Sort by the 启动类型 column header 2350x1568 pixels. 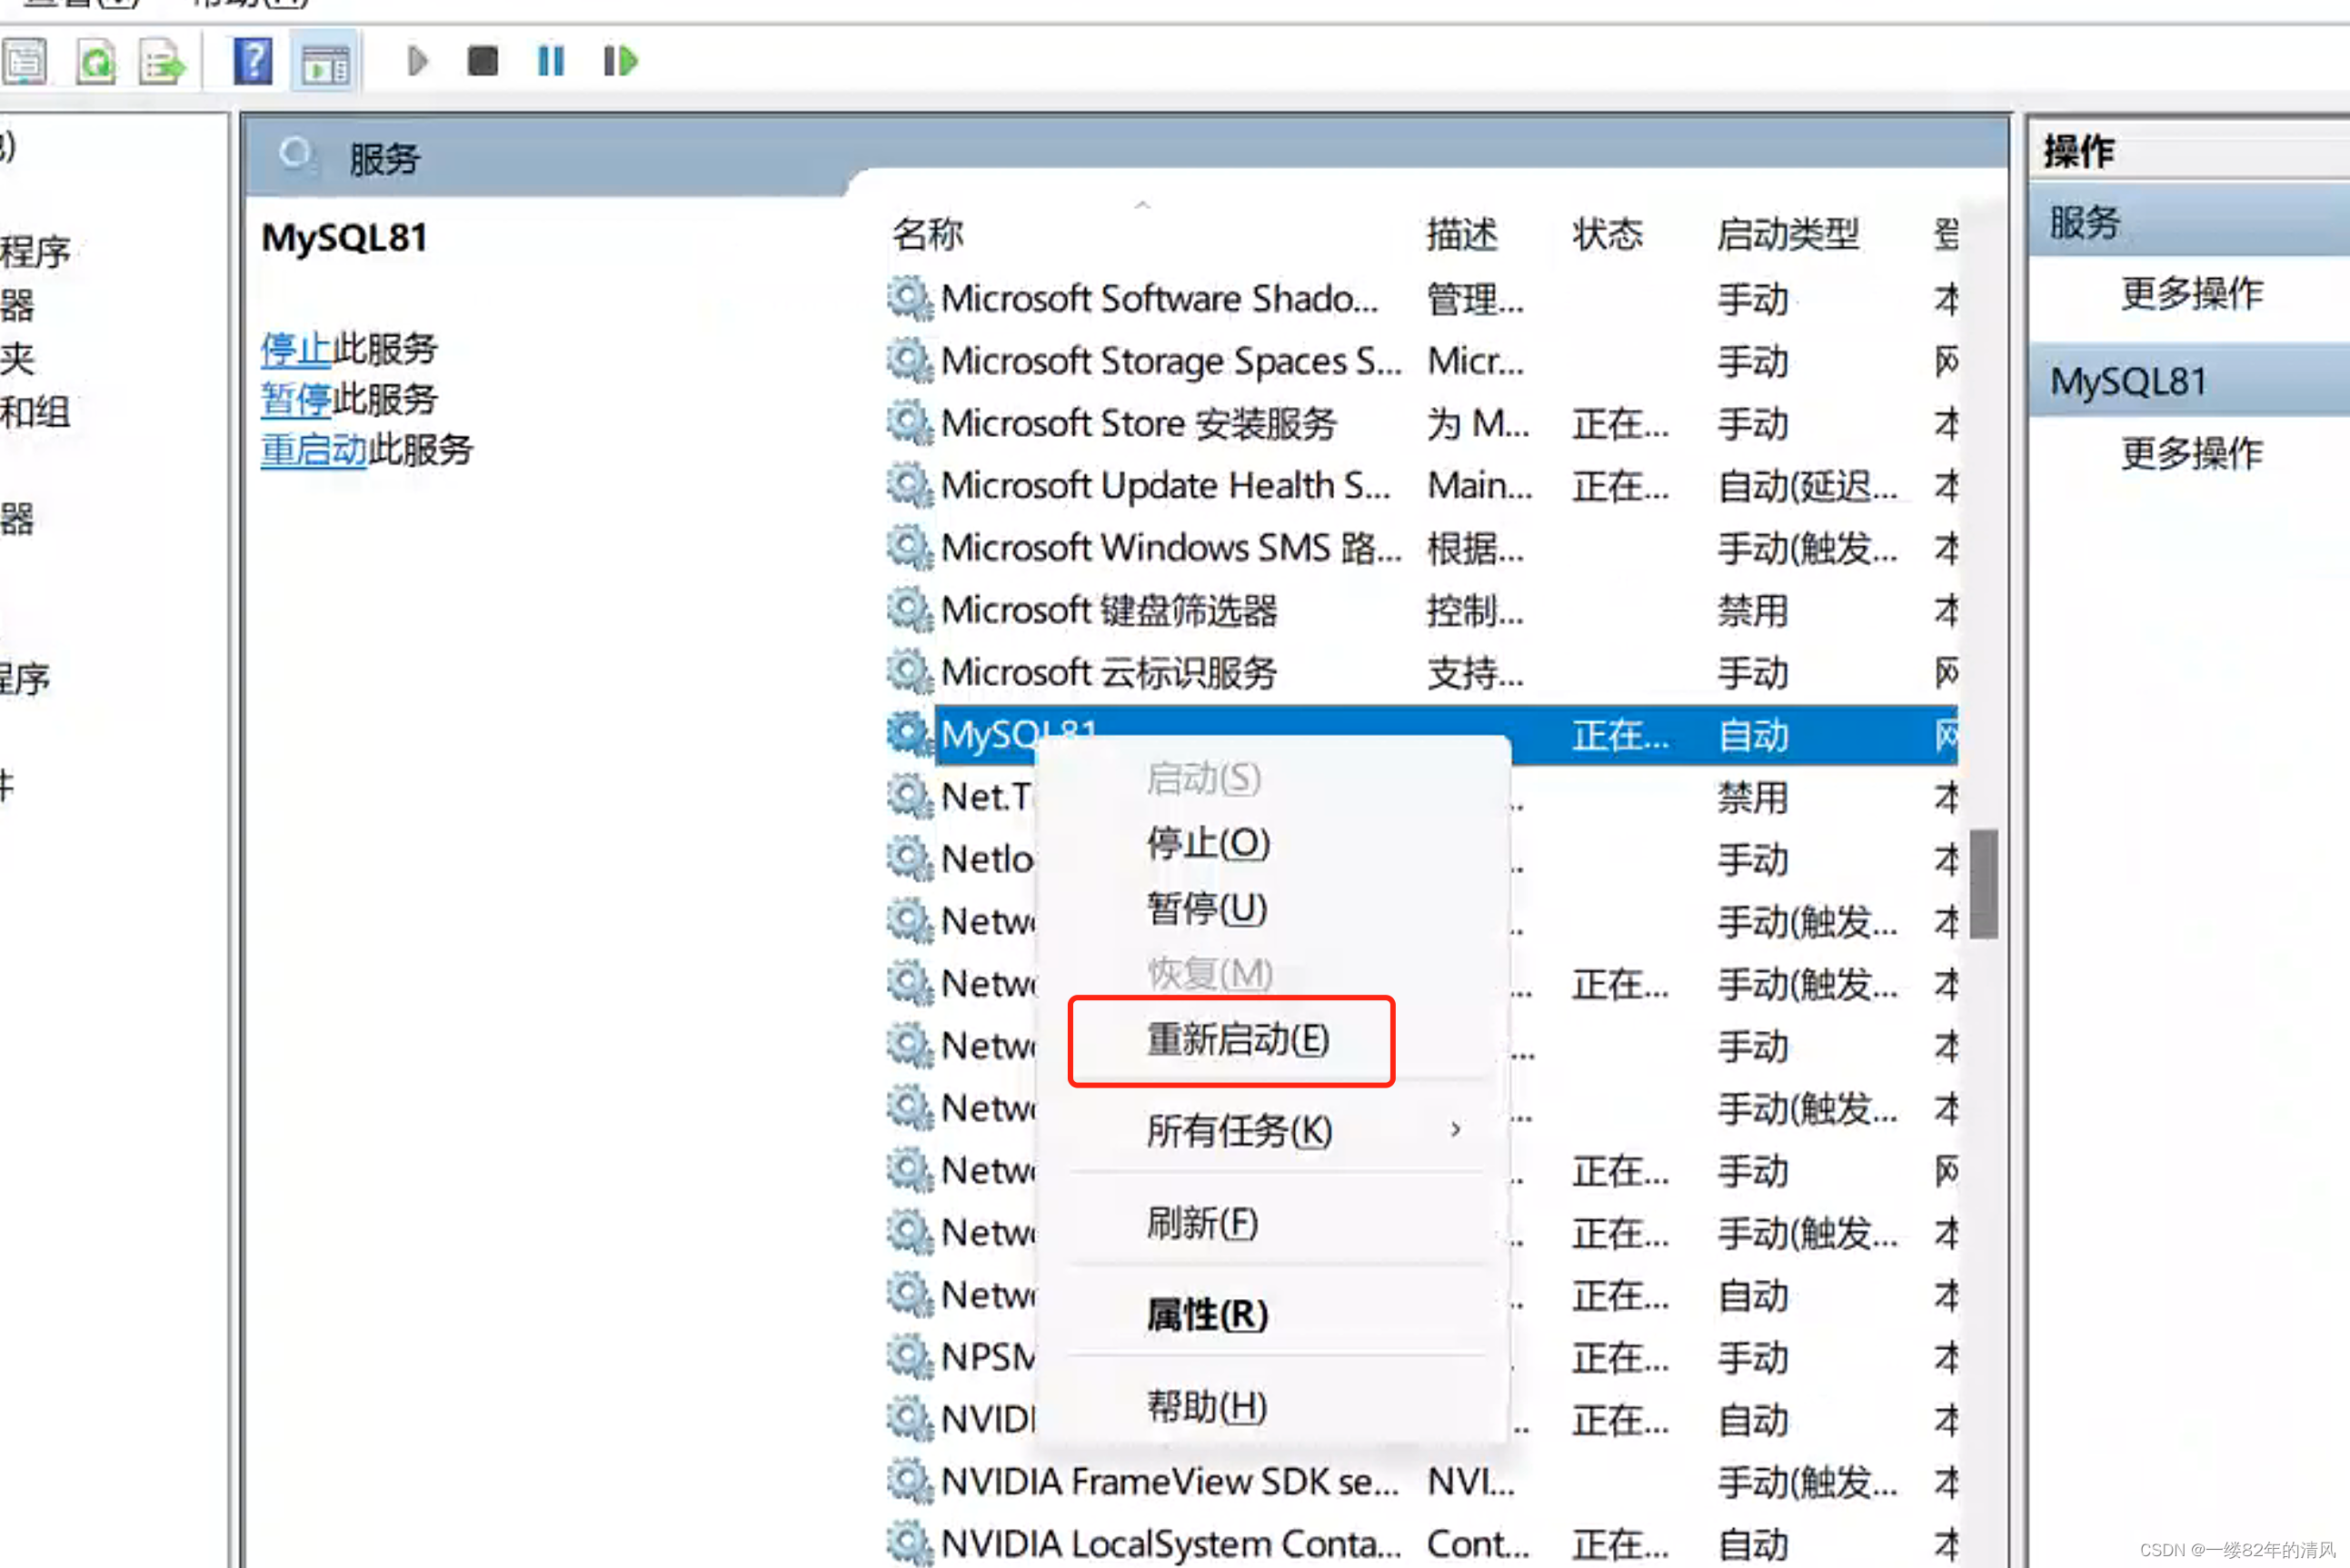[1788, 234]
